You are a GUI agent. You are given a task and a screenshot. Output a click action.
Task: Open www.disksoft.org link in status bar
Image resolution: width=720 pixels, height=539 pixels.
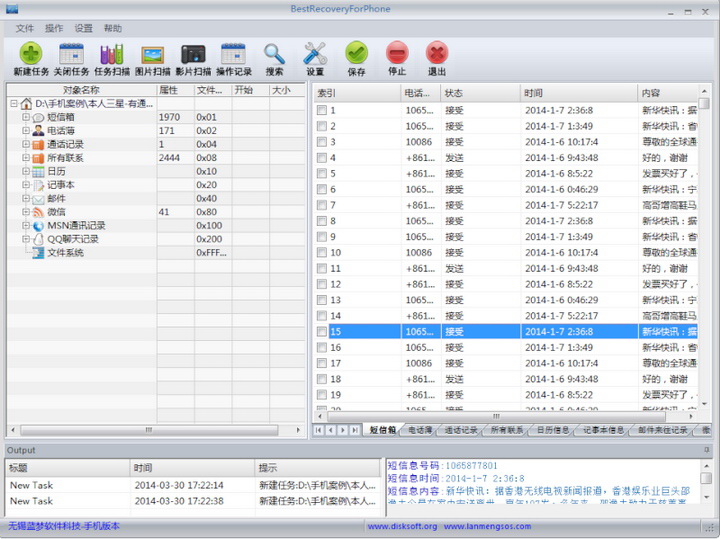click(x=402, y=526)
